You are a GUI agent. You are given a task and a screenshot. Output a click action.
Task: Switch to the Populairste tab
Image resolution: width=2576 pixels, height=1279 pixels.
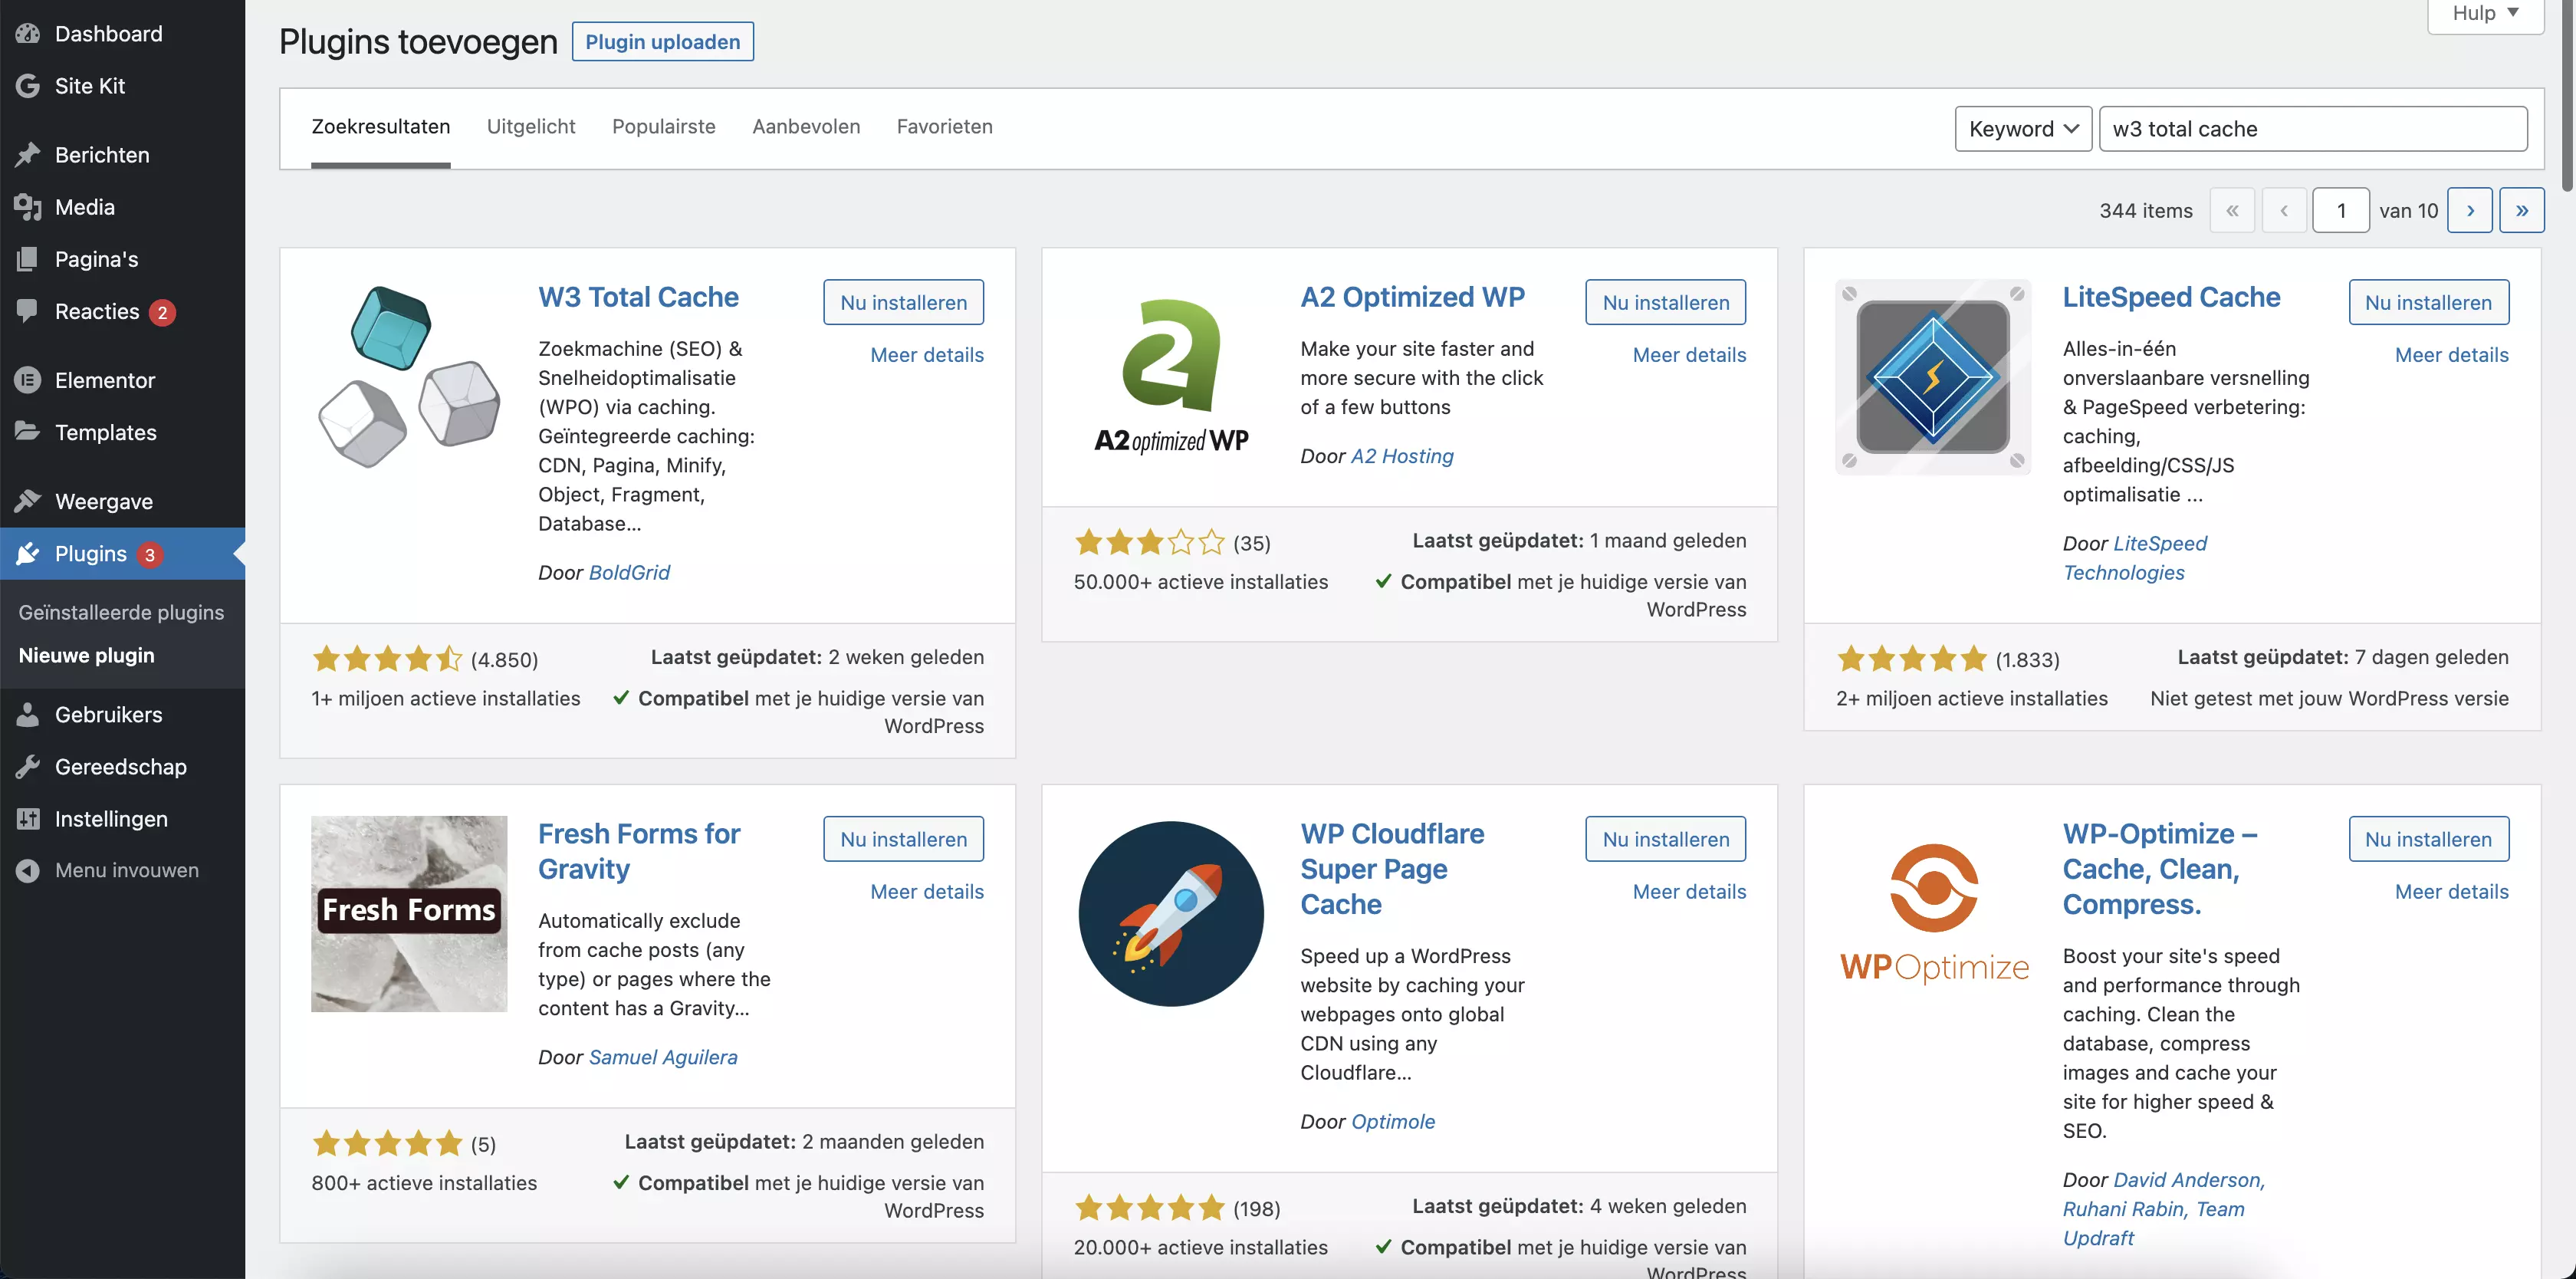coord(664,127)
